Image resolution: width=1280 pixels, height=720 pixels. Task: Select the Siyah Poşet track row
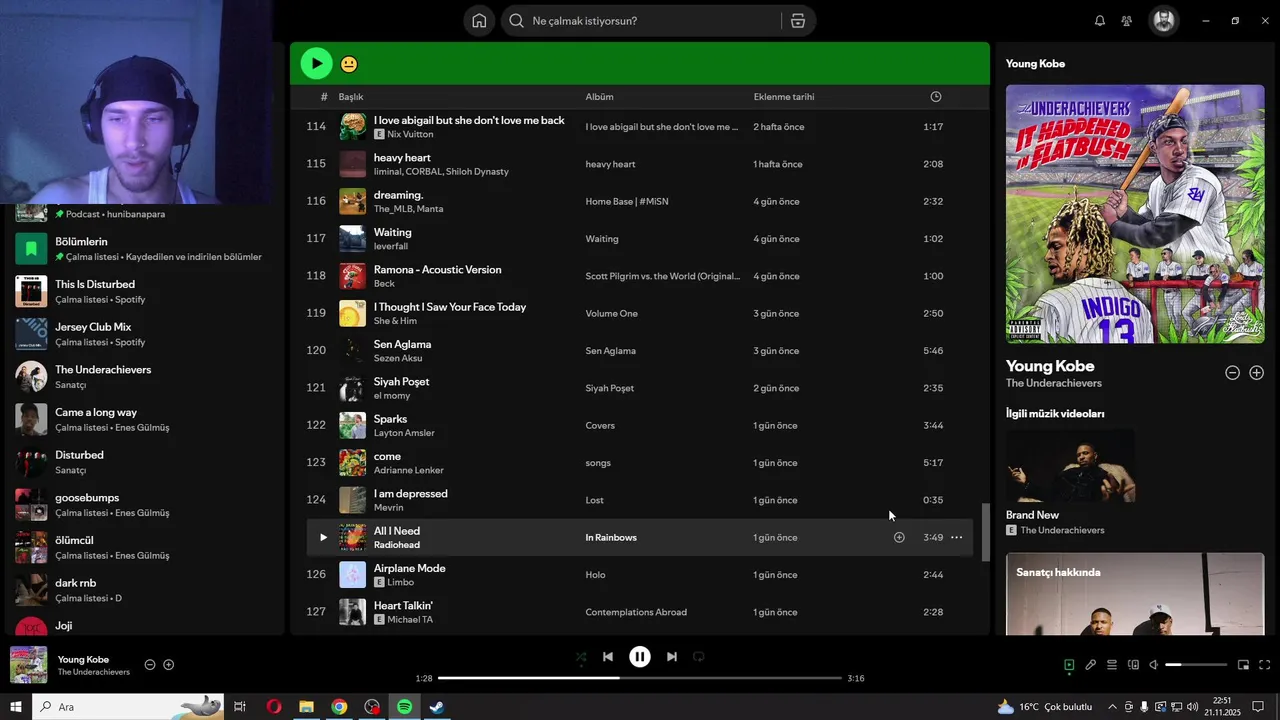640,388
